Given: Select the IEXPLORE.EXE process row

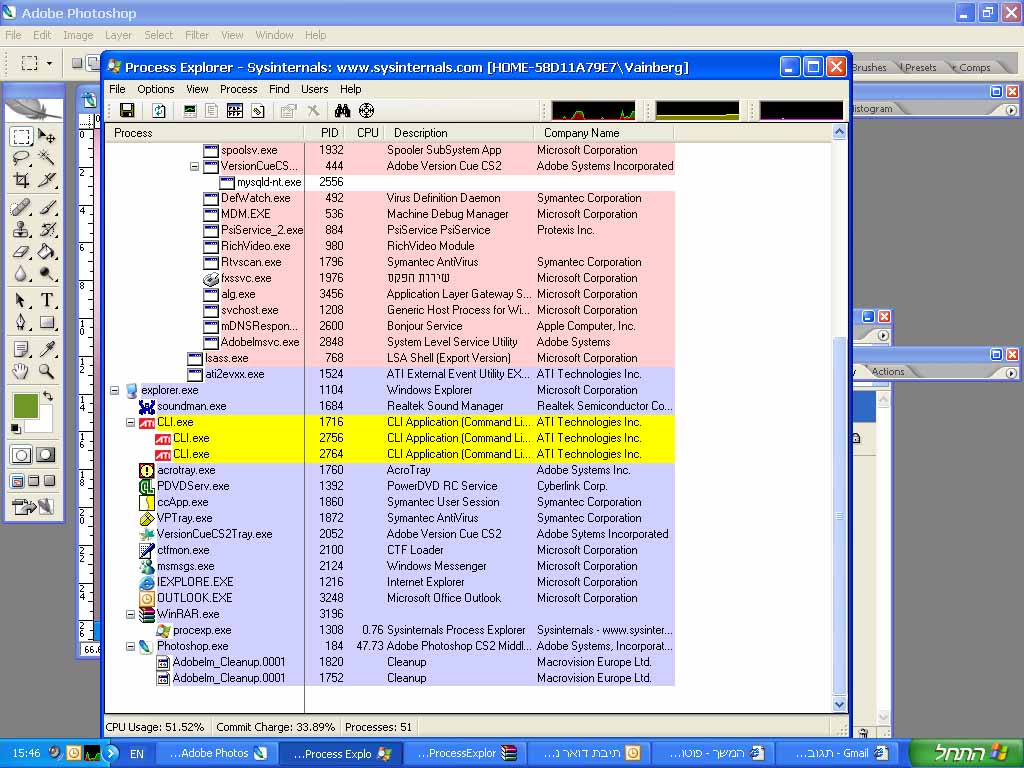Looking at the screenshot, I should click(x=390, y=582).
